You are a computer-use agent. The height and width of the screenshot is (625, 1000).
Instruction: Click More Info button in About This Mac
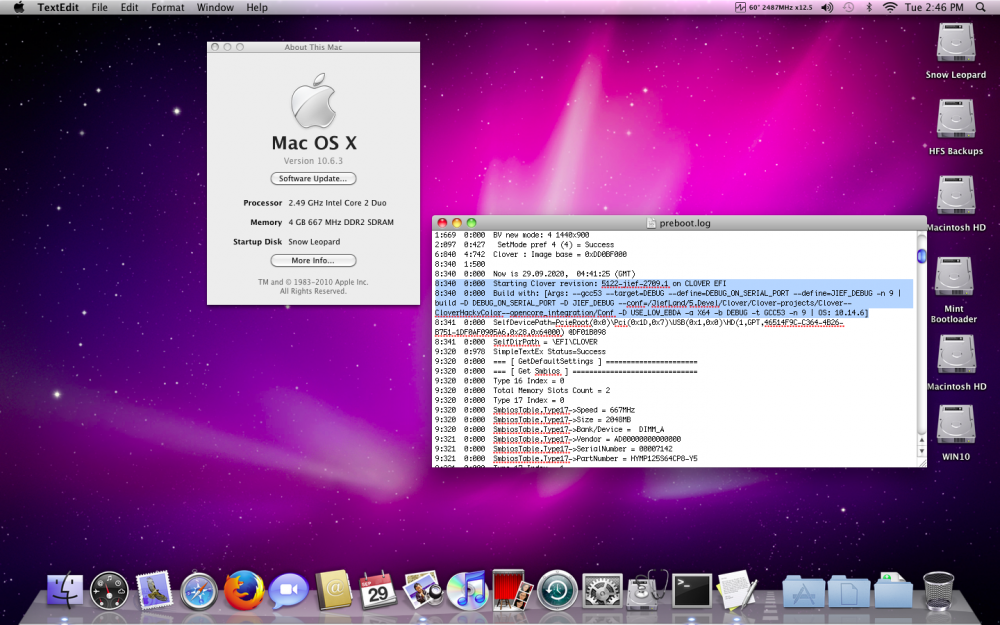coord(313,260)
